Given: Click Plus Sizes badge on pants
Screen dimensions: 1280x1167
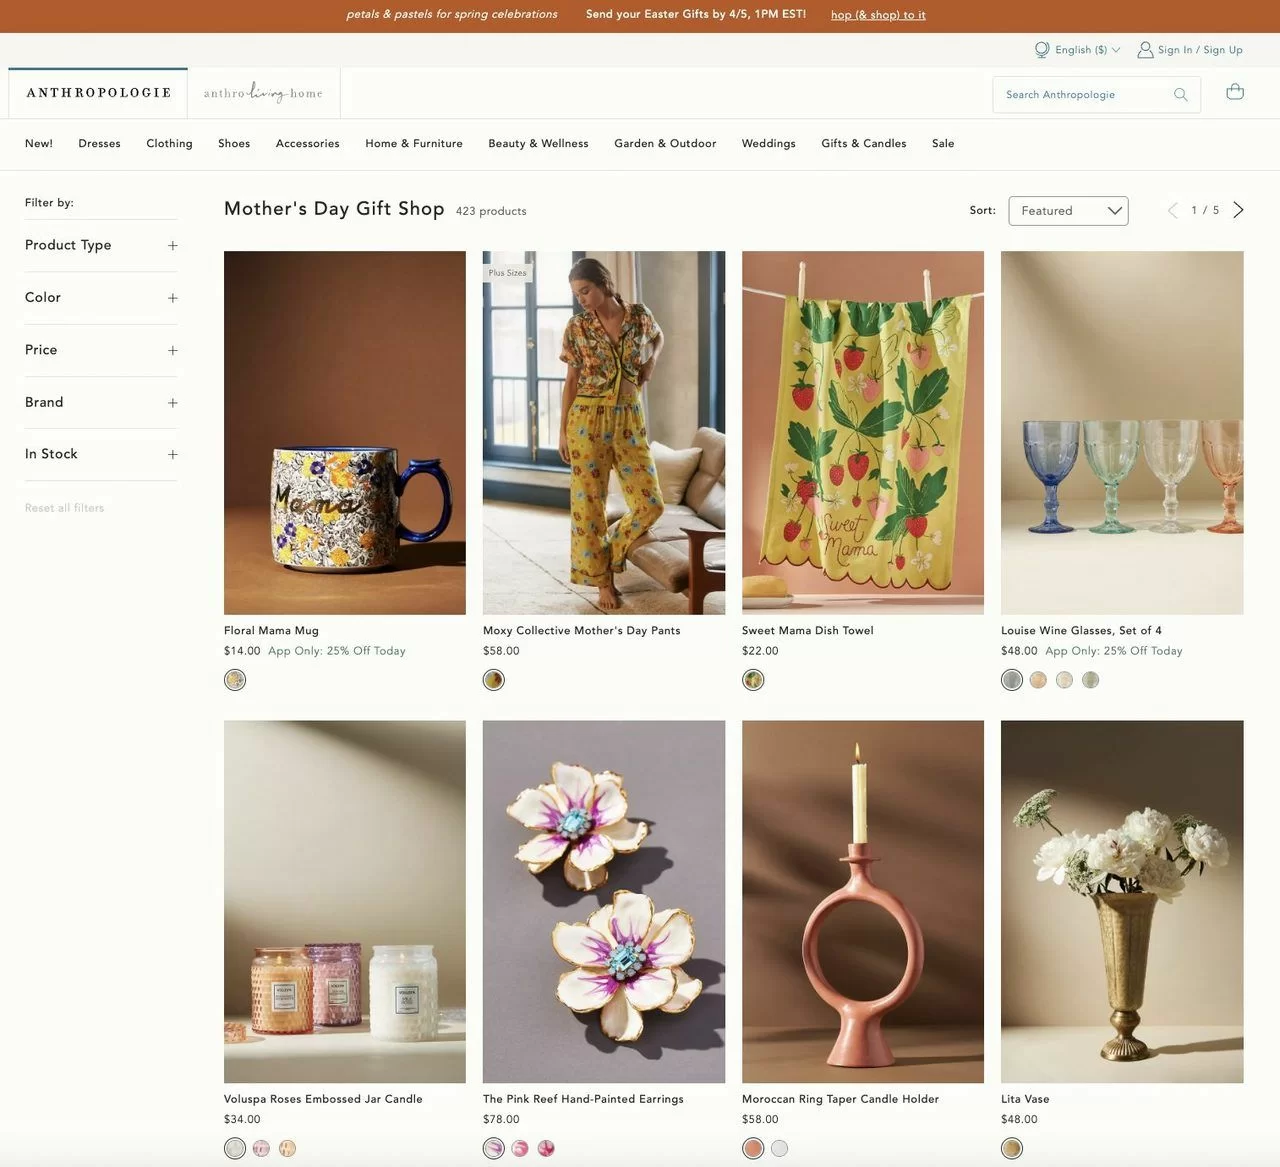Looking at the screenshot, I should pos(507,272).
